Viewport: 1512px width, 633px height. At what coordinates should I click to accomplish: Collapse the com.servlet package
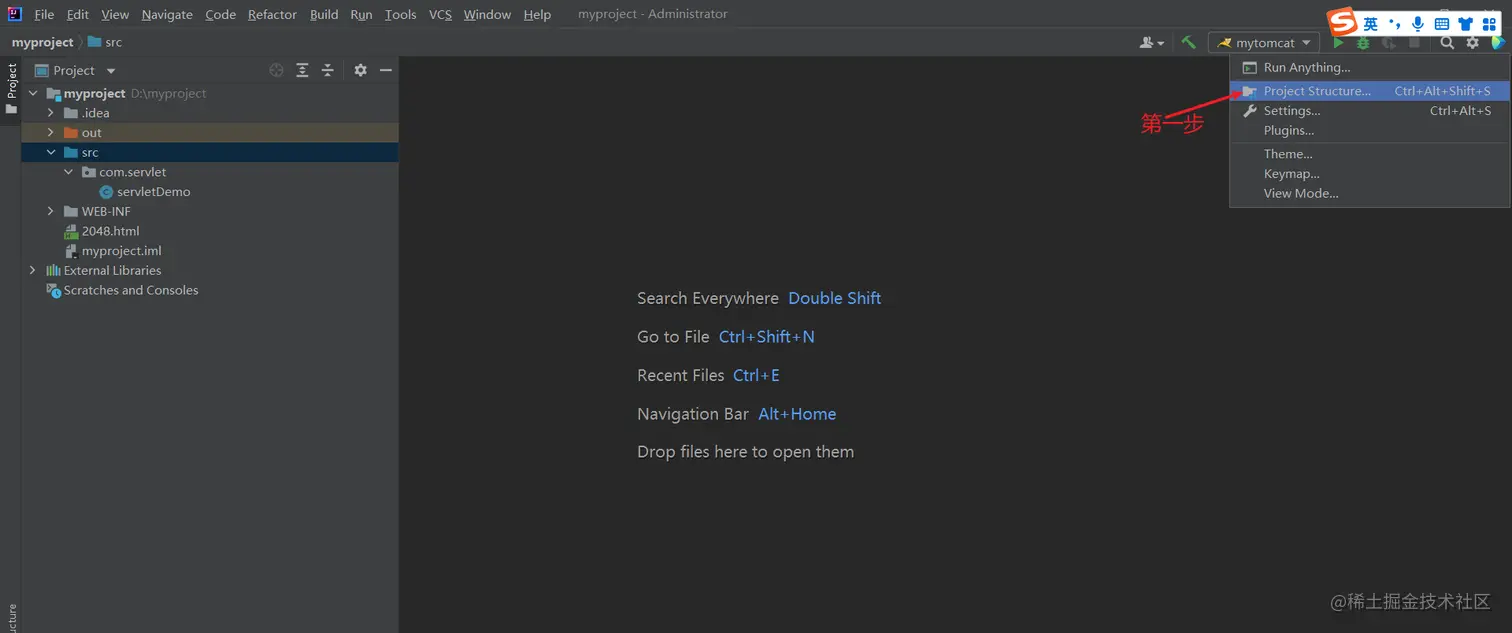click(x=68, y=172)
